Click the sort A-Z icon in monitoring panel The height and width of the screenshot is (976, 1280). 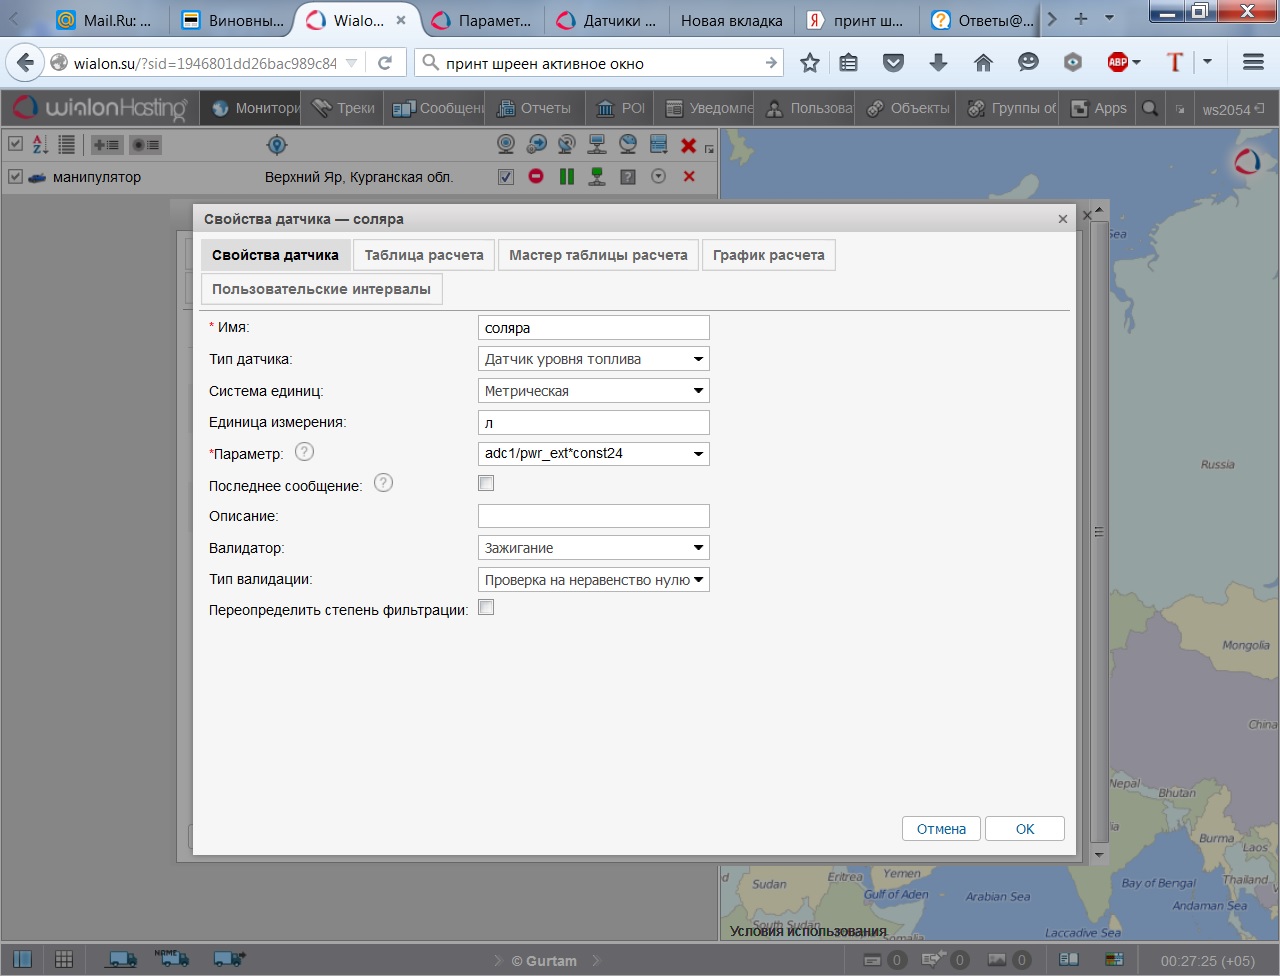tap(40, 145)
